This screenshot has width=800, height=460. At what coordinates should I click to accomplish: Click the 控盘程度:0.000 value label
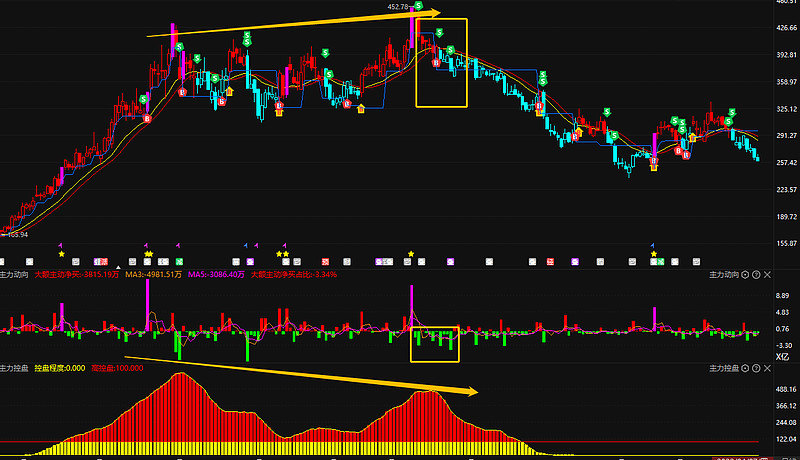(x=60, y=368)
